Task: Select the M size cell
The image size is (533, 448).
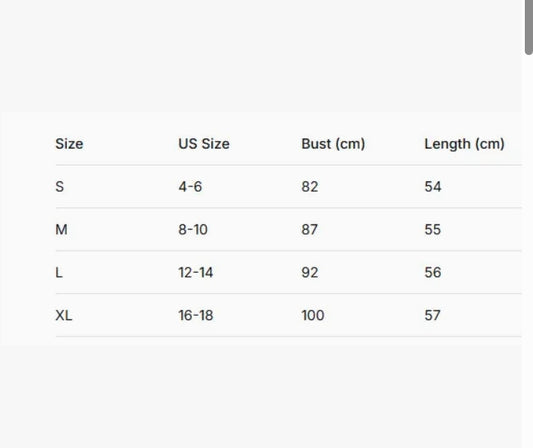Action: [x=61, y=229]
